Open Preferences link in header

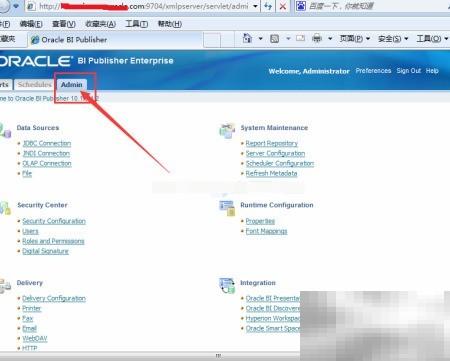tap(373, 71)
